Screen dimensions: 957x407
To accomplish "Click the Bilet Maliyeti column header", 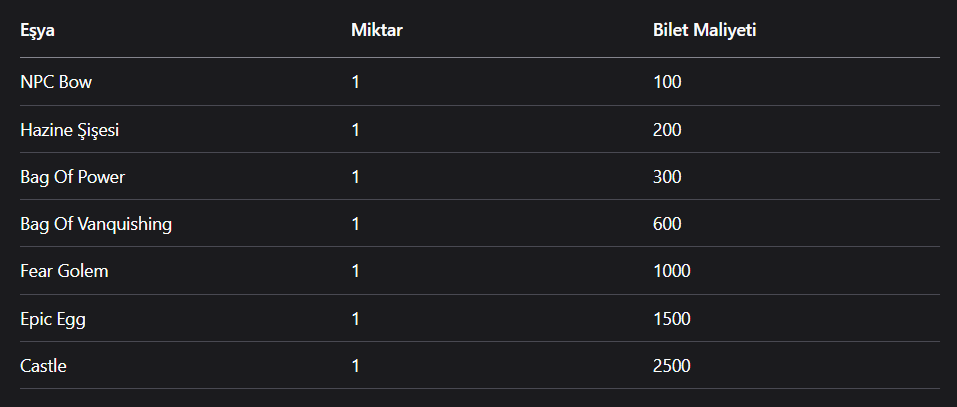I will (704, 30).
